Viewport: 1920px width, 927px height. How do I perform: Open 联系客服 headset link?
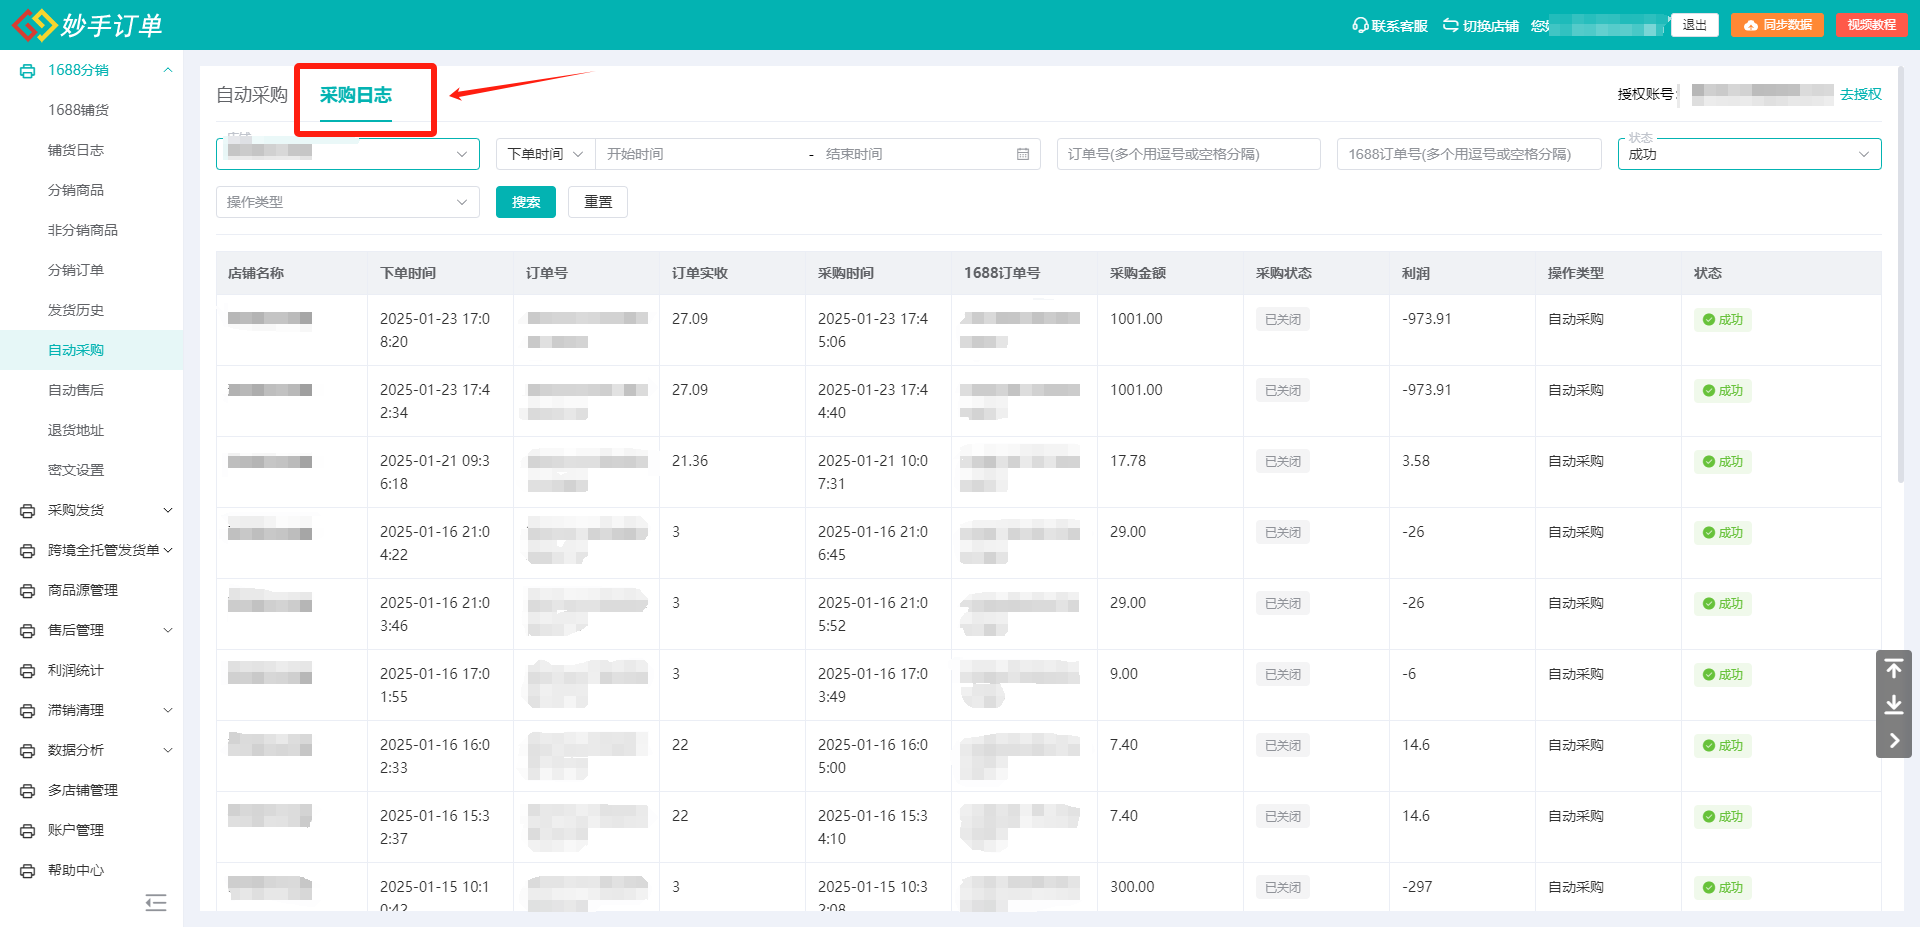pyautogui.click(x=1390, y=26)
